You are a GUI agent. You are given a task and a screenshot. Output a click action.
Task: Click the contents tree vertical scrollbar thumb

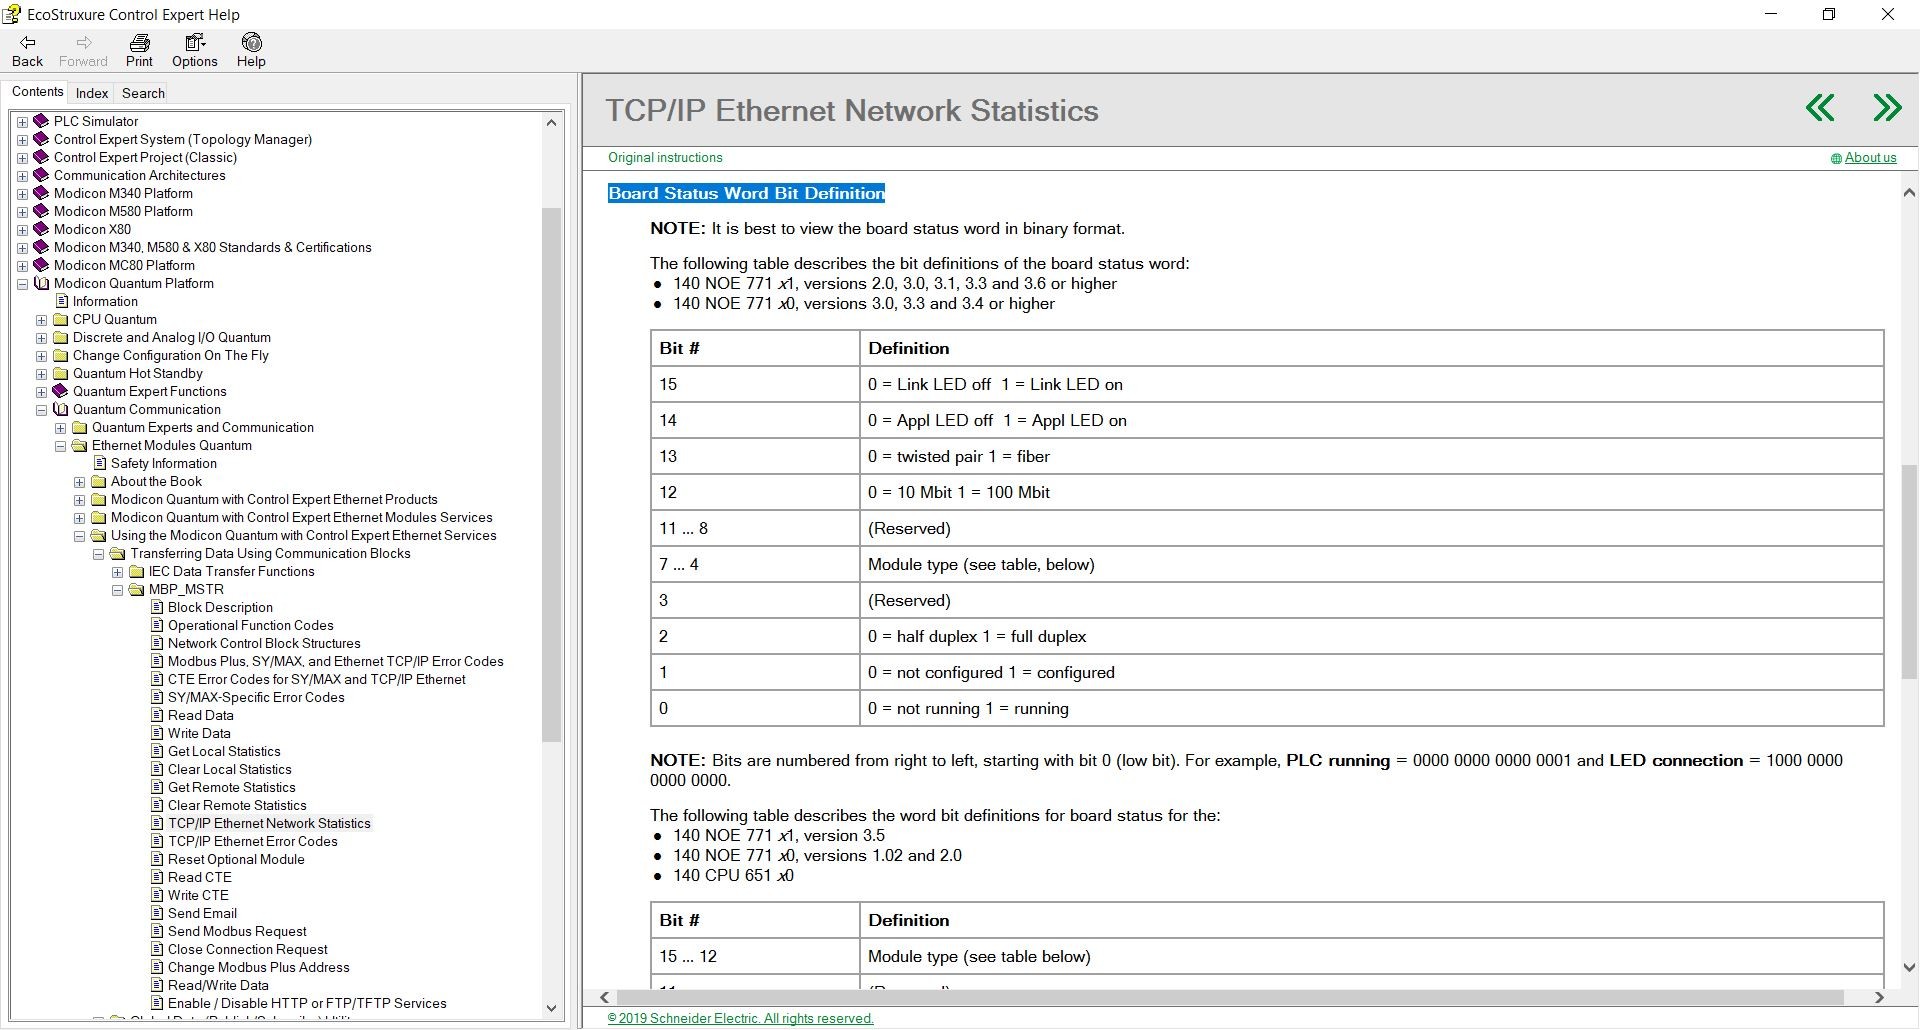[552, 475]
